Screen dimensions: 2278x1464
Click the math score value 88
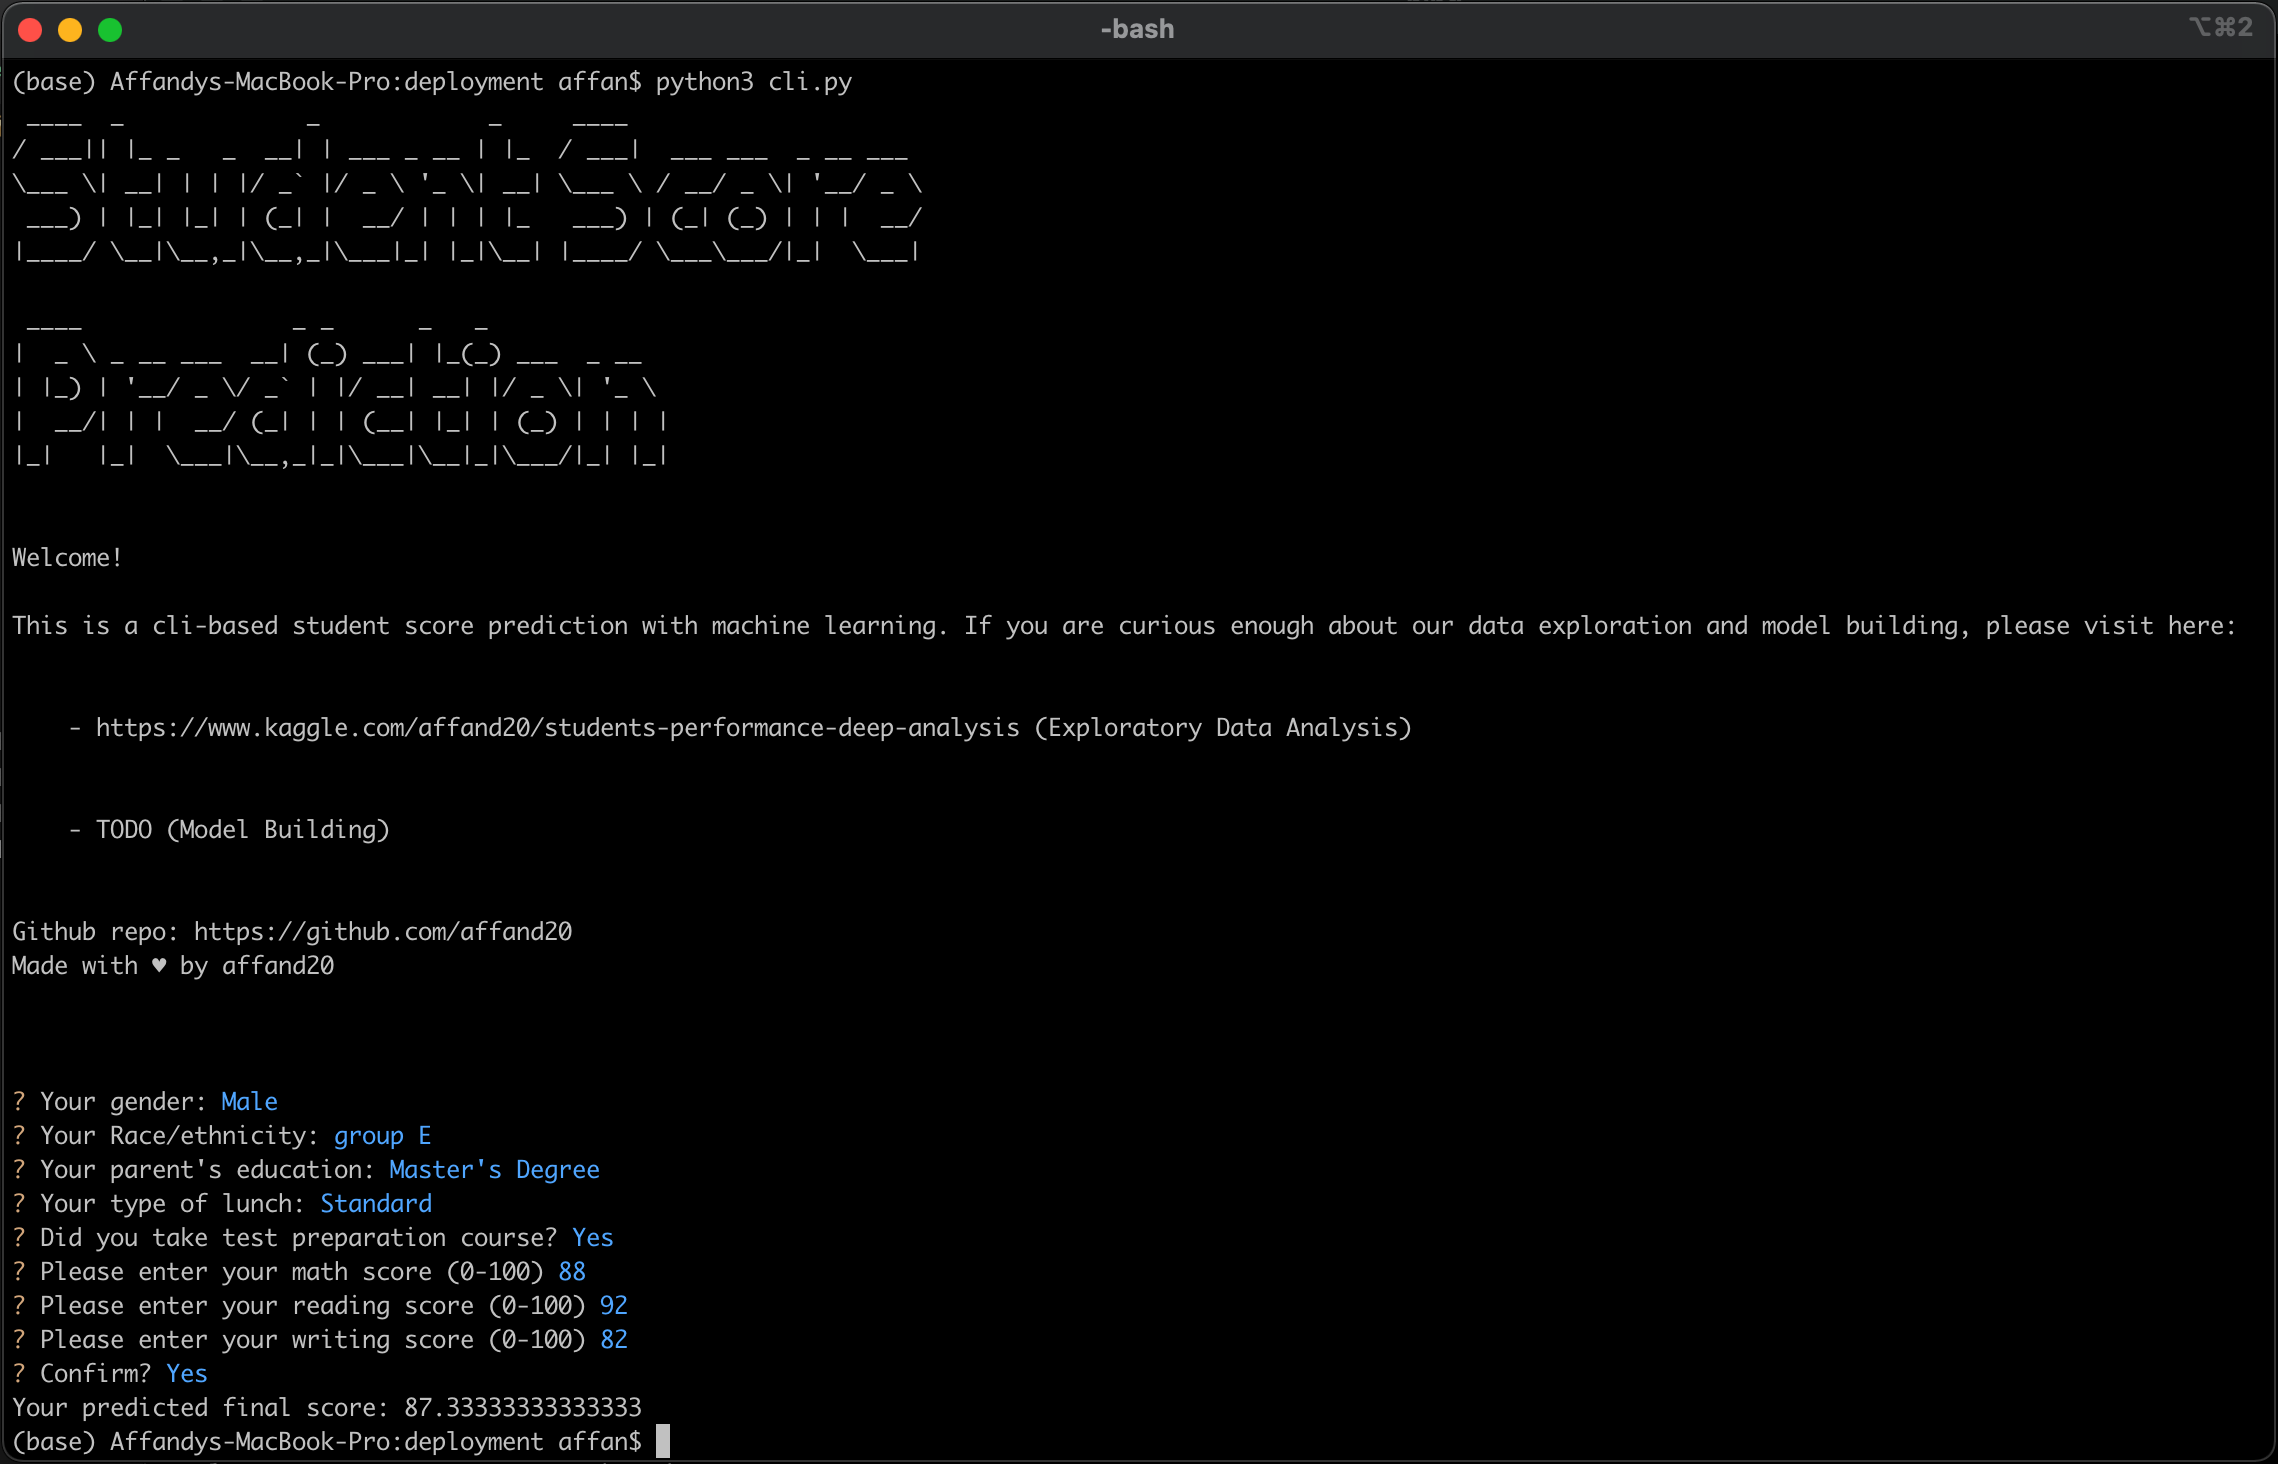click(x=572, y=1271)
